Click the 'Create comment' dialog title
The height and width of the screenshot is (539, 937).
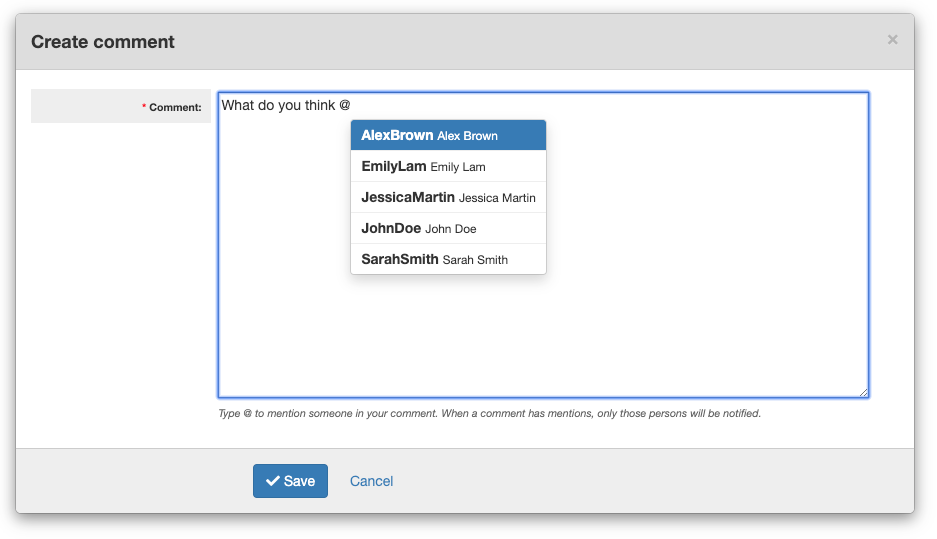(103, 42)
